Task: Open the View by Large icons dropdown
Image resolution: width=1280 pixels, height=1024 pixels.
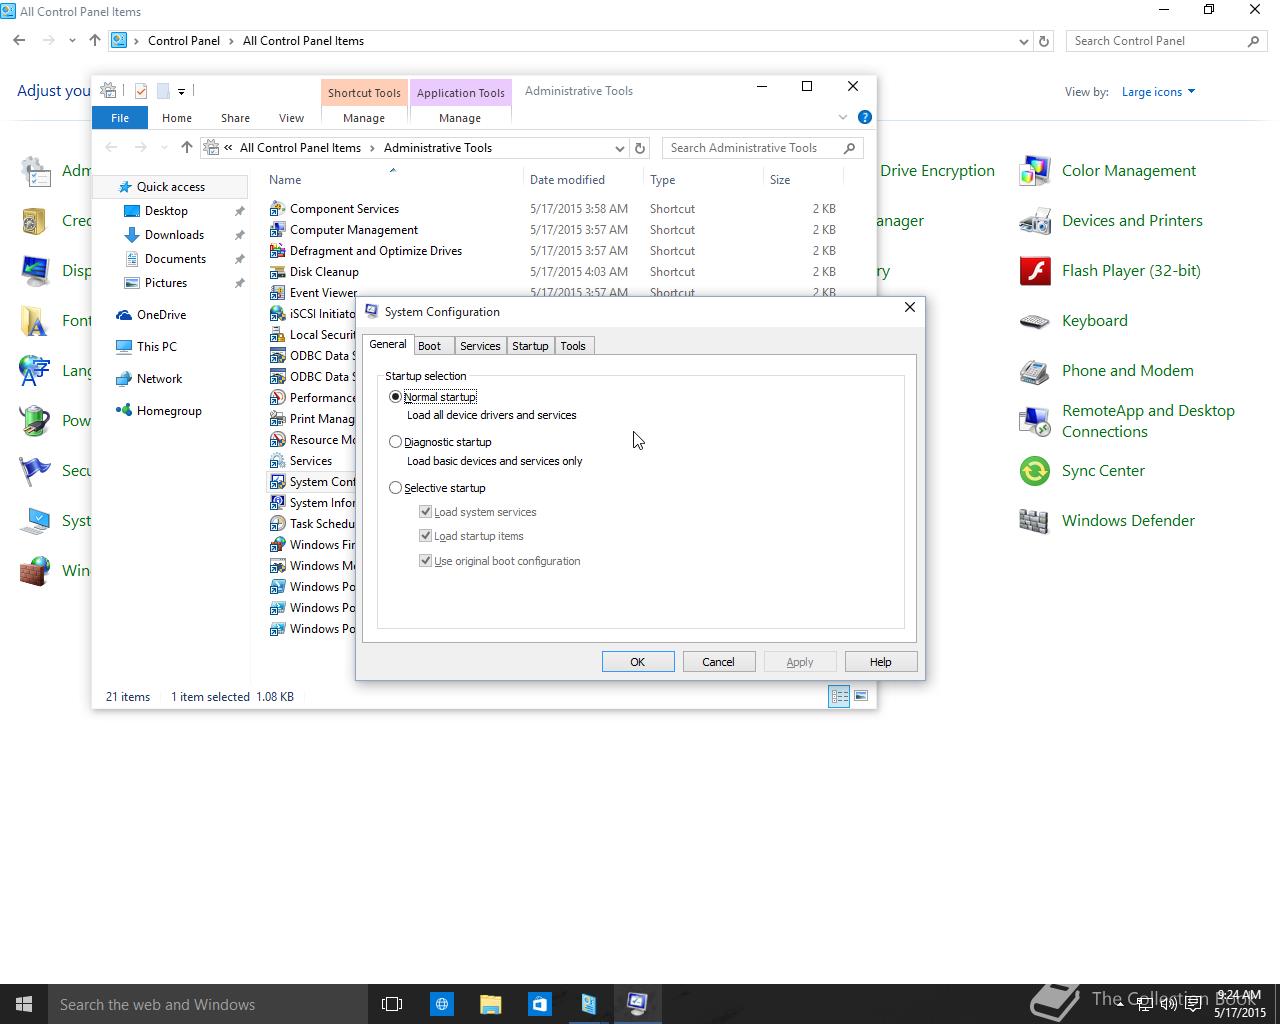Action: click(1158, 92)
